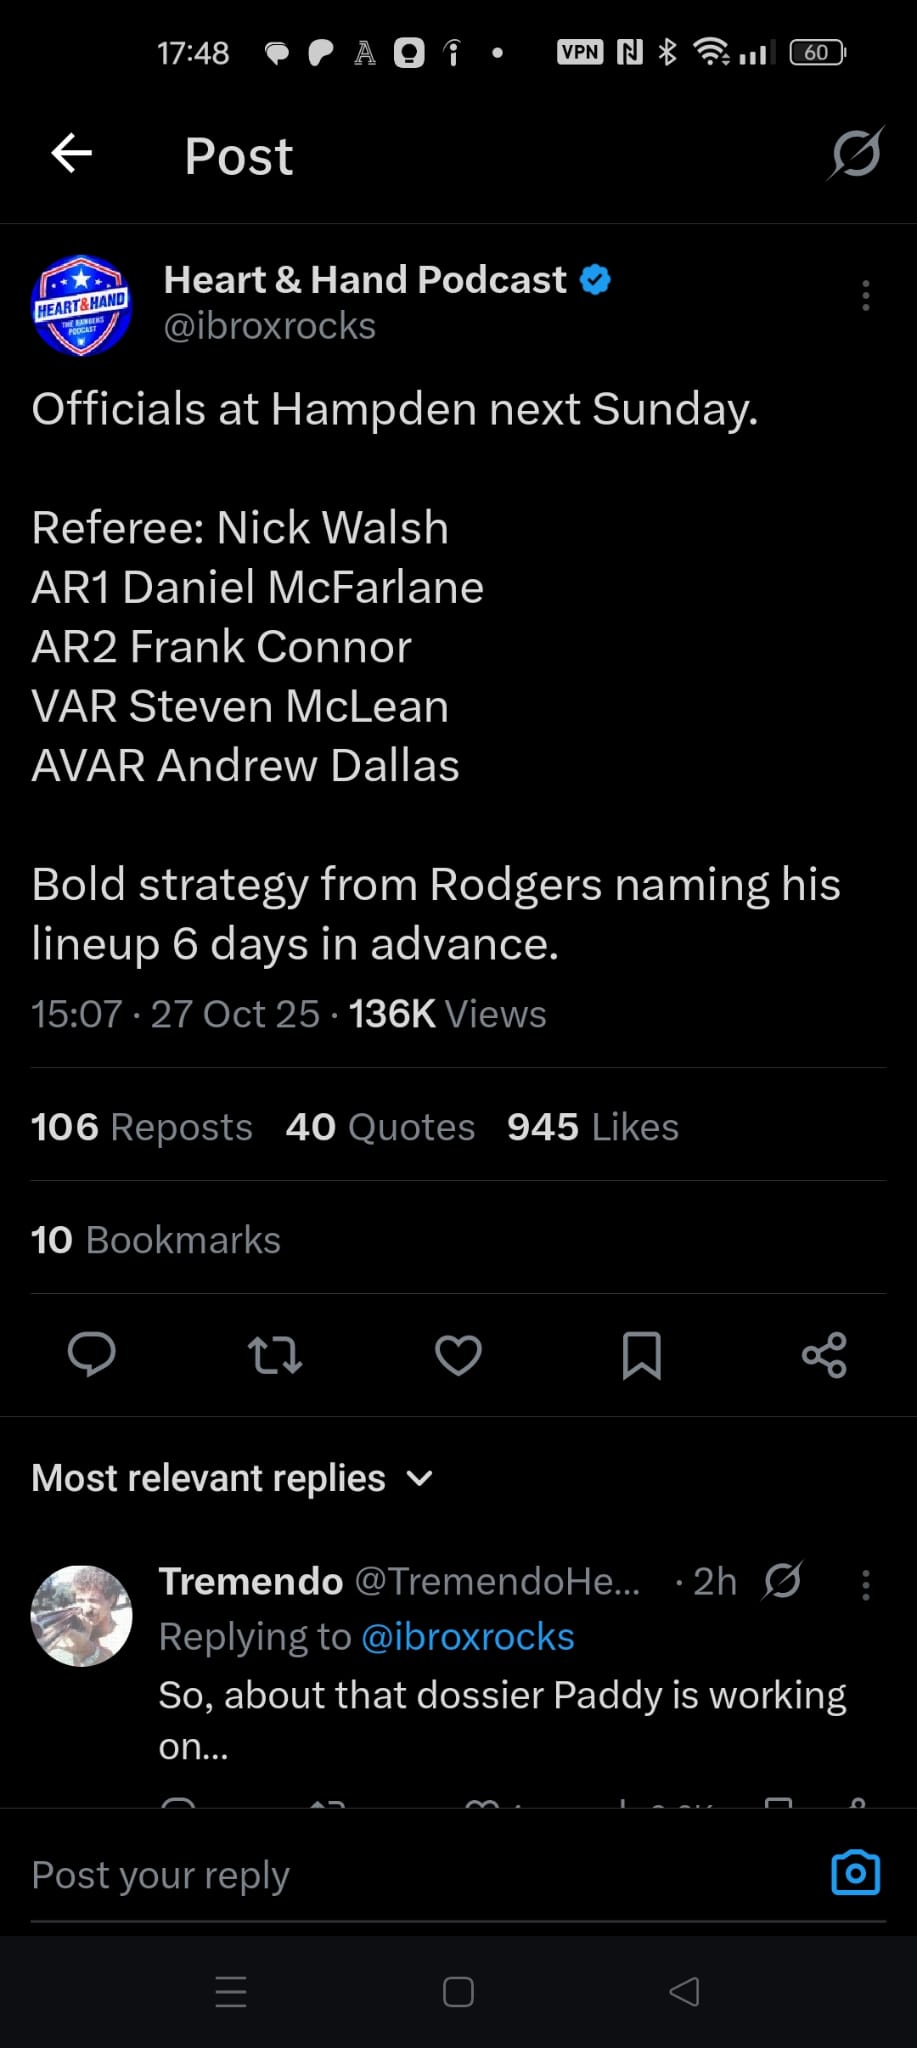Open the Heart & Hand Podcast profile picture
The image size is (917, 2048).
coord(82,305)
